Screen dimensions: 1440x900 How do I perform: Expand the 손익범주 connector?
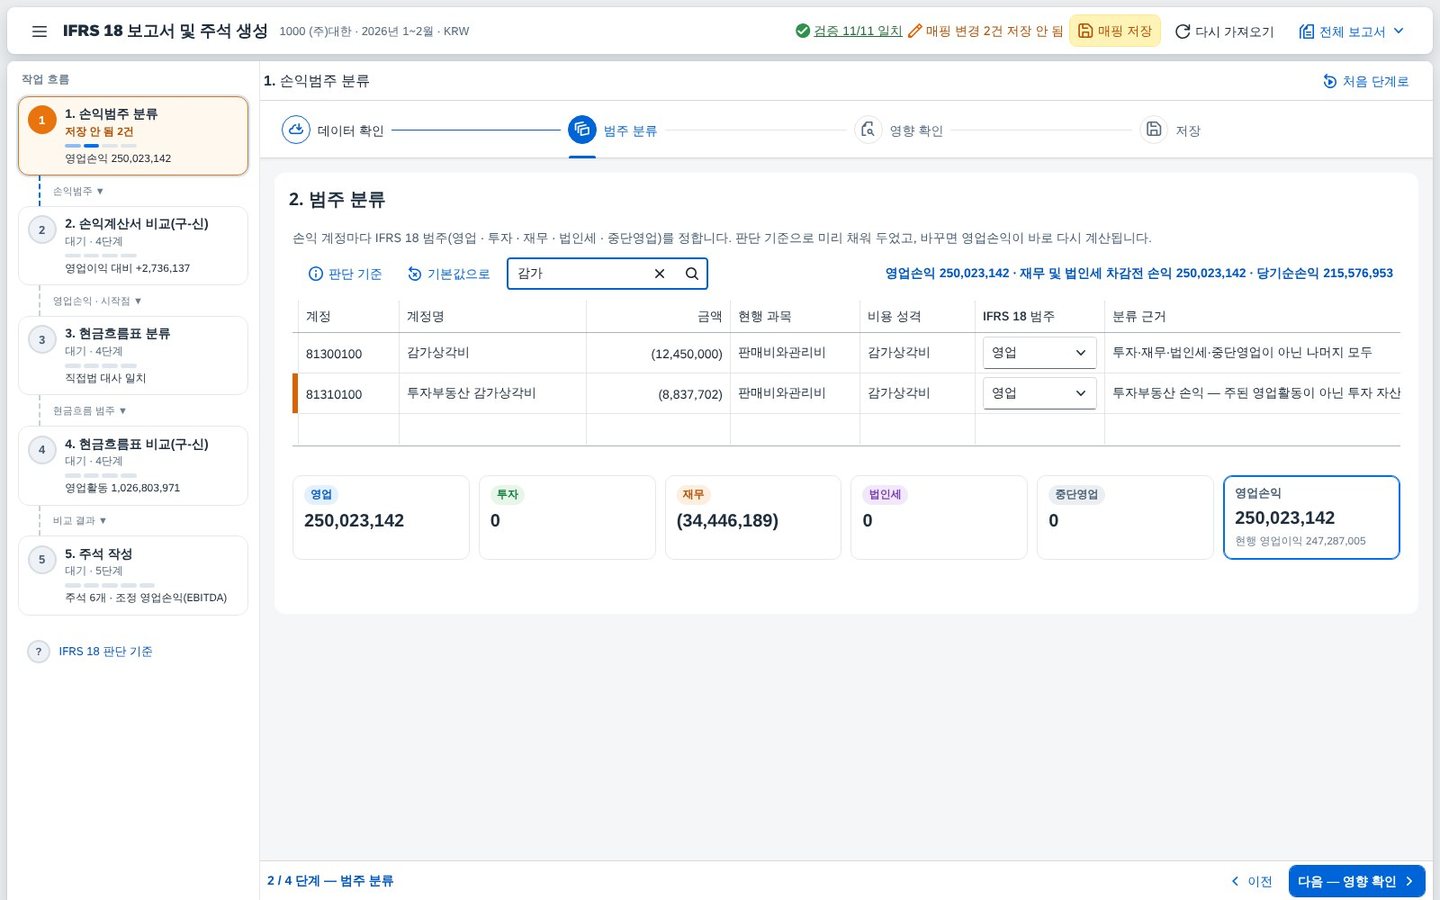(78, 191)
